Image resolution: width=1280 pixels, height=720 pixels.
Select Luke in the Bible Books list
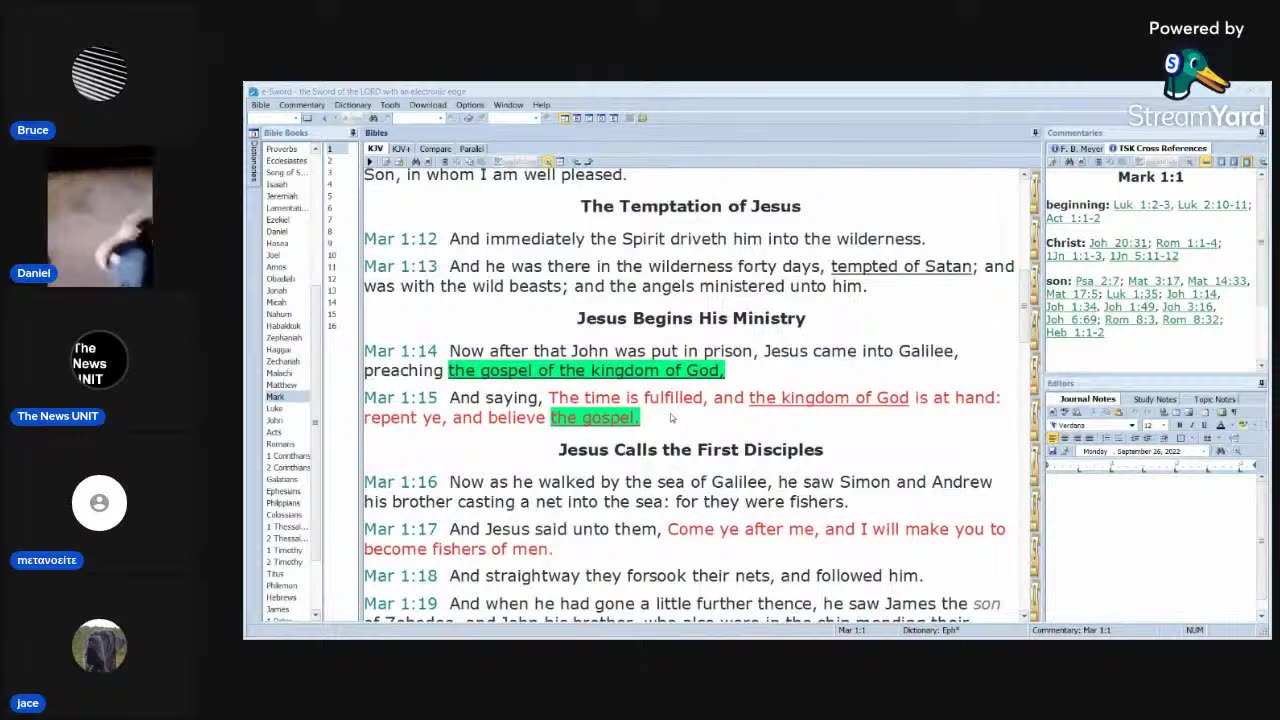274,409
